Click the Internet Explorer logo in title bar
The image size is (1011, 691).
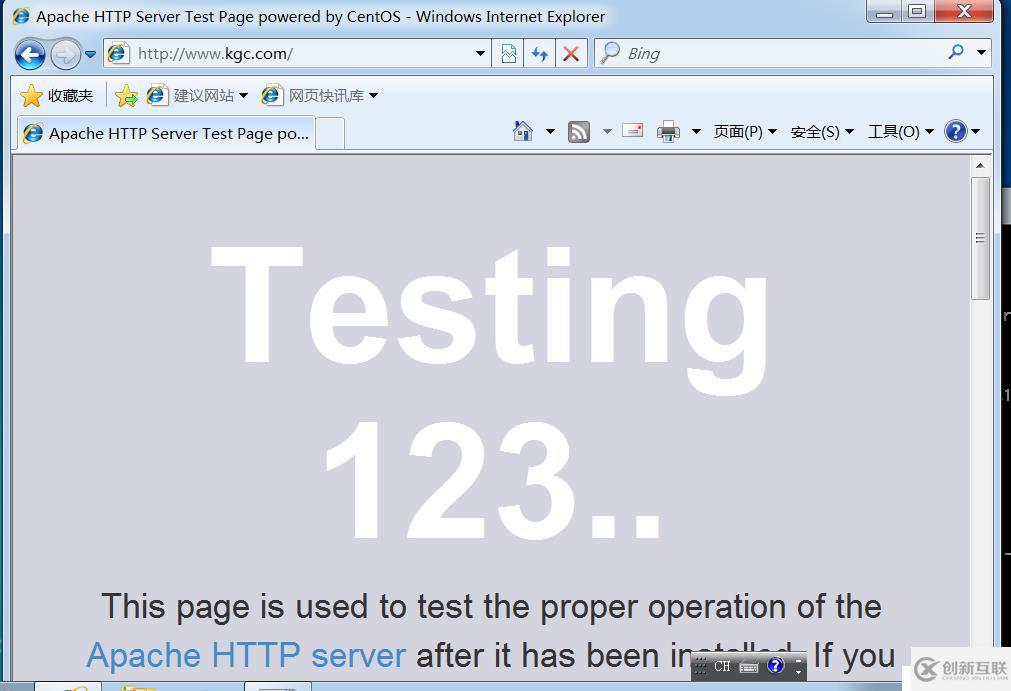pyautogui.click(x=21, y=15)
